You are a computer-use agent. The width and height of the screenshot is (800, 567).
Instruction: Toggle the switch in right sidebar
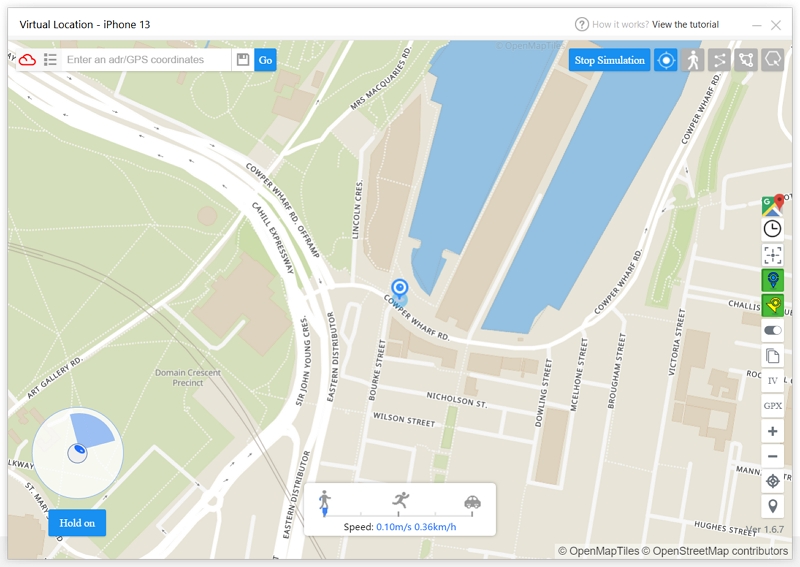coord(772,330)
